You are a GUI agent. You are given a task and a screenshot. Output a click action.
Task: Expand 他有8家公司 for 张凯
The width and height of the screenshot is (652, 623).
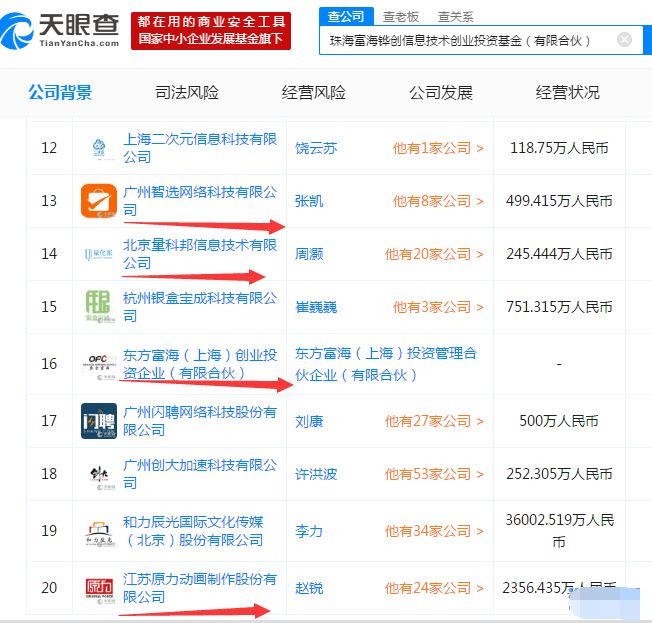[x=438, y=201]
